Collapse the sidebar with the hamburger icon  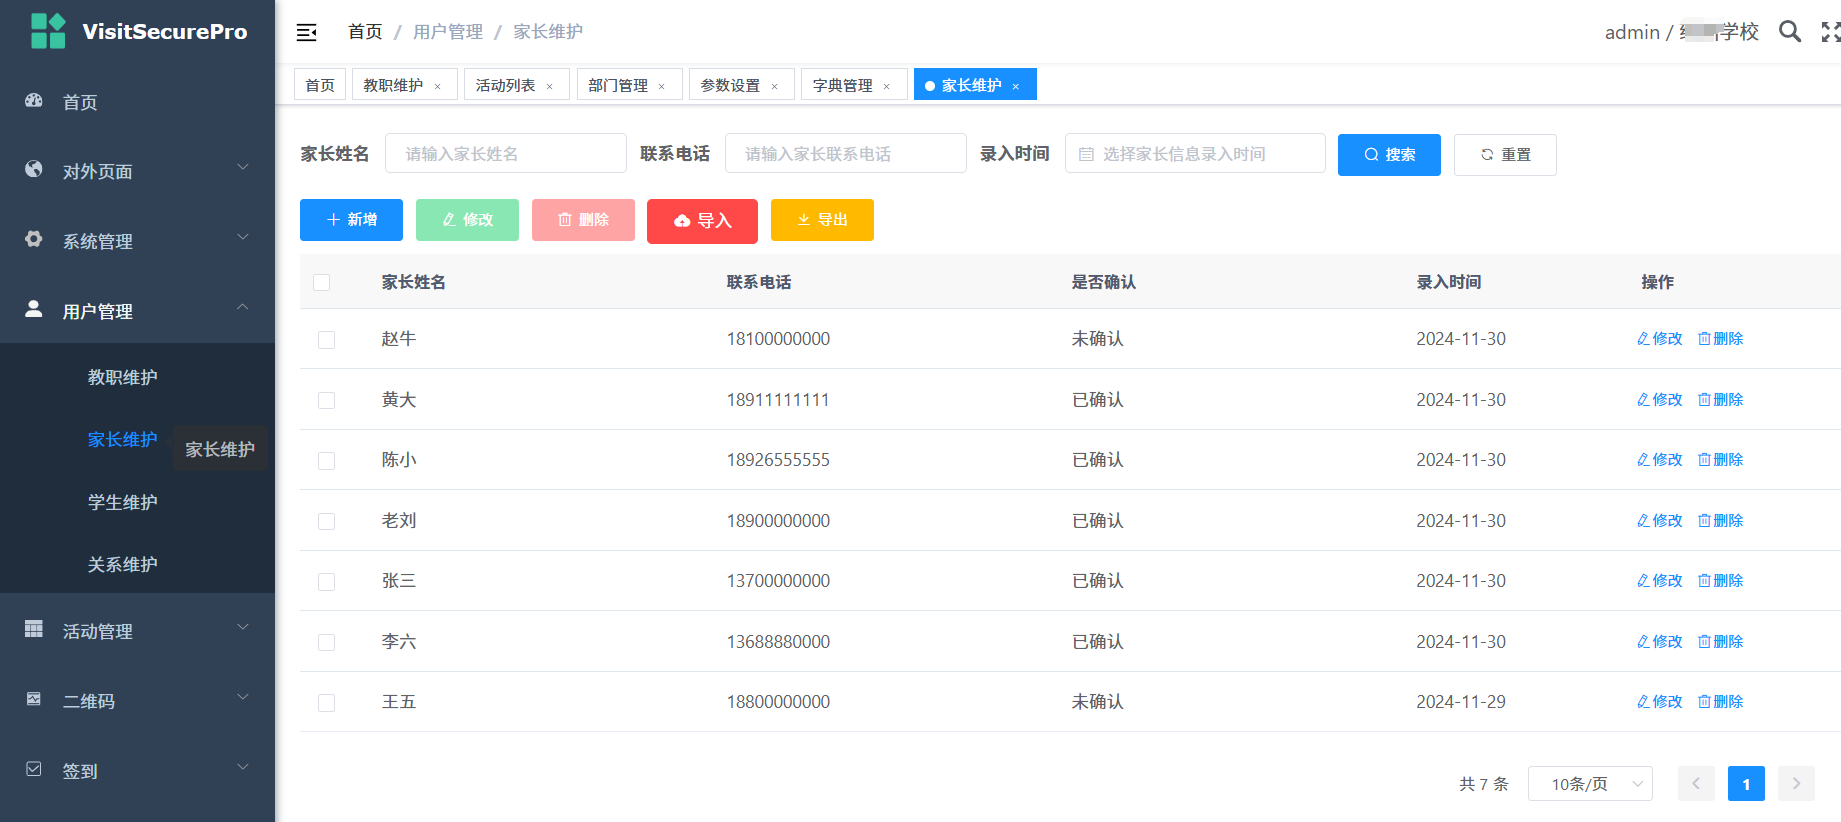[307, 33]
